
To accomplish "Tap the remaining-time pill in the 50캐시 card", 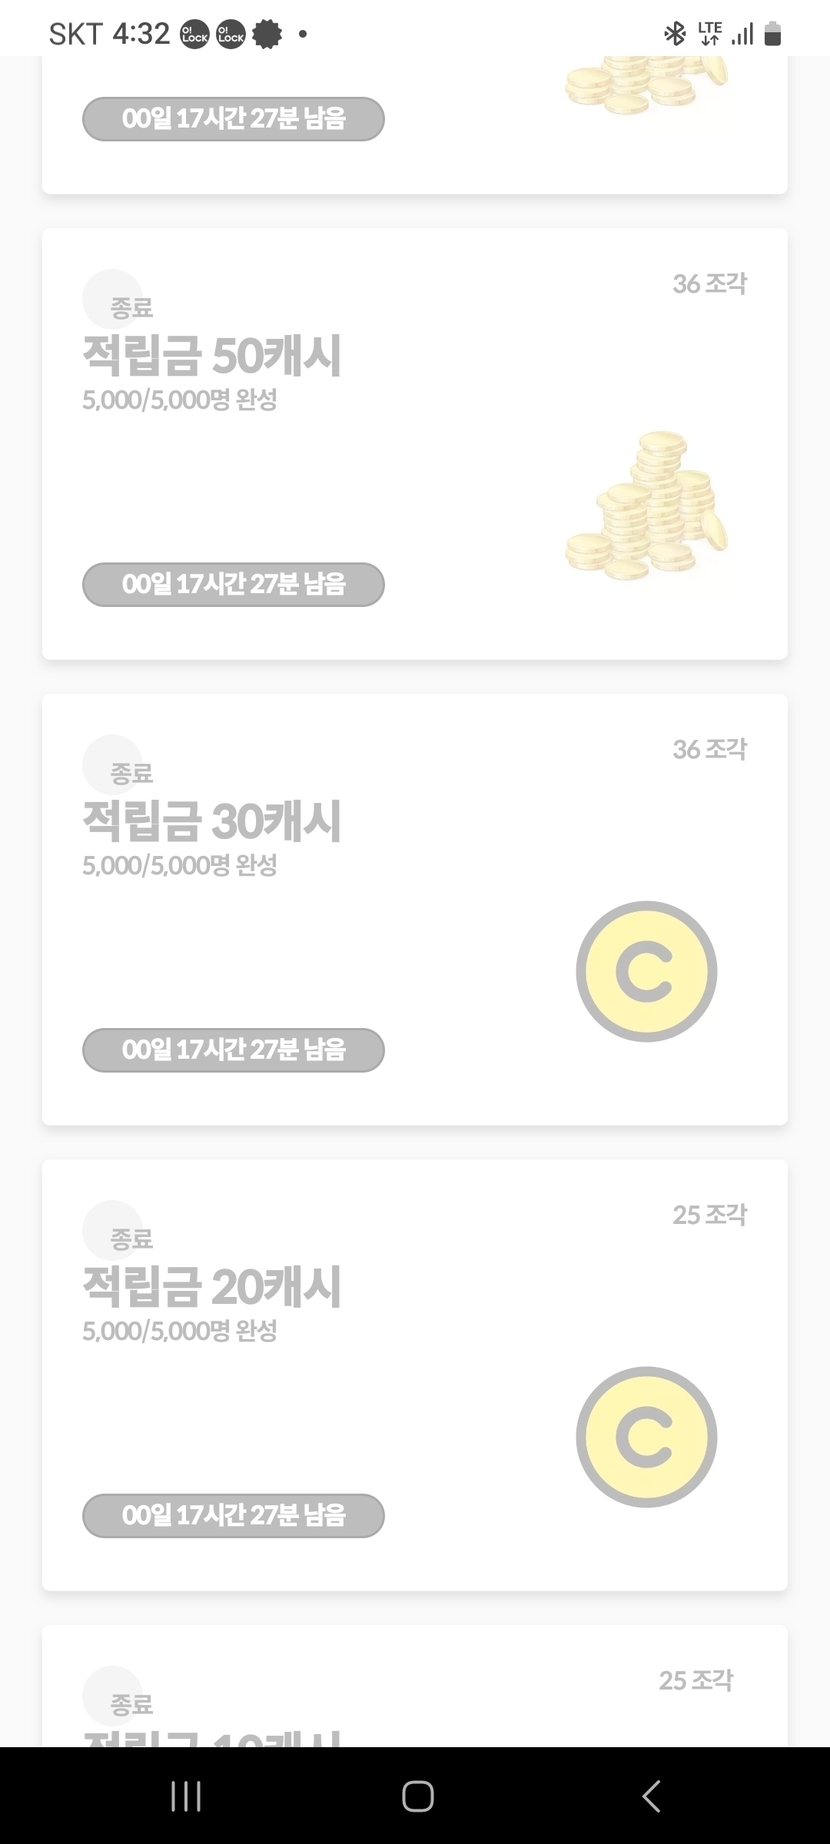I will tap(233, 584).
